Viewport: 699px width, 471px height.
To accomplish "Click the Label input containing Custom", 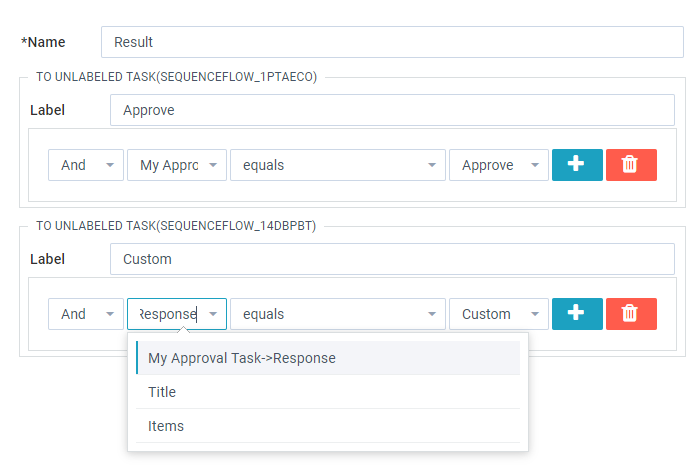I will pos(391,259).
